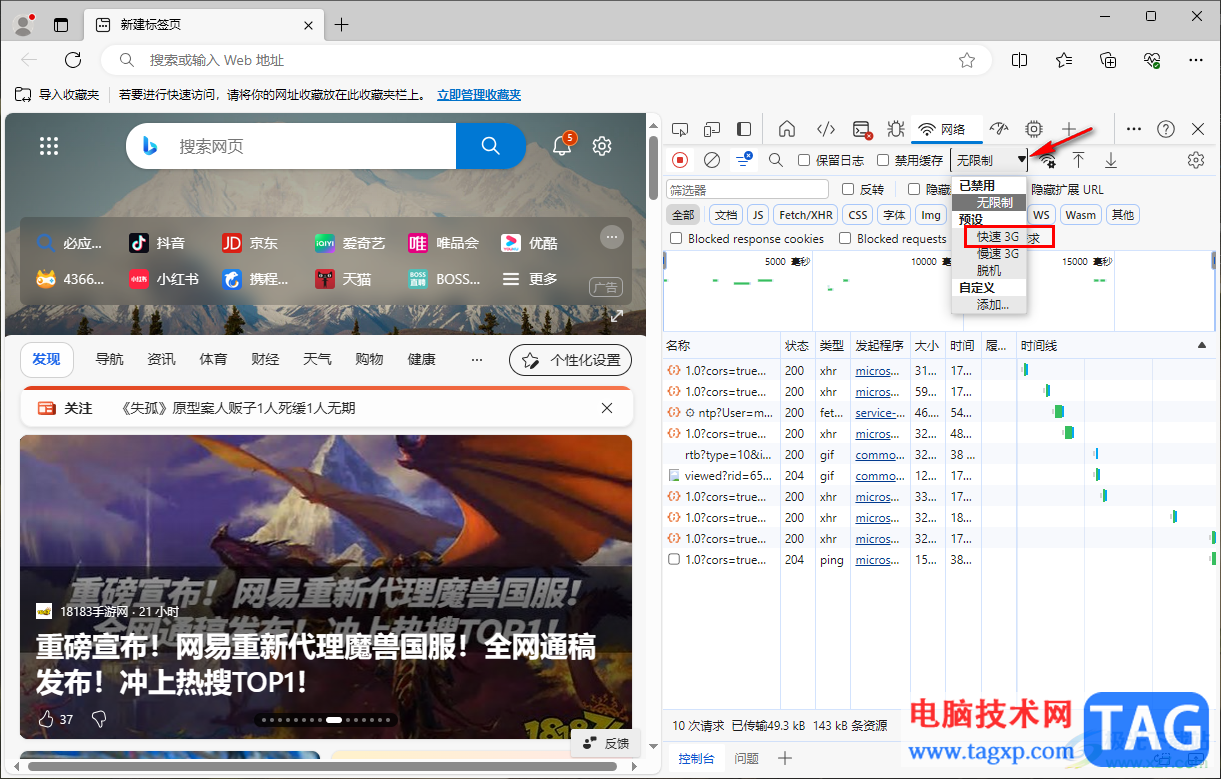Import HAR file with up arrow
The height and width of the screenshot is (779, 1221).
coord(1079,160)
